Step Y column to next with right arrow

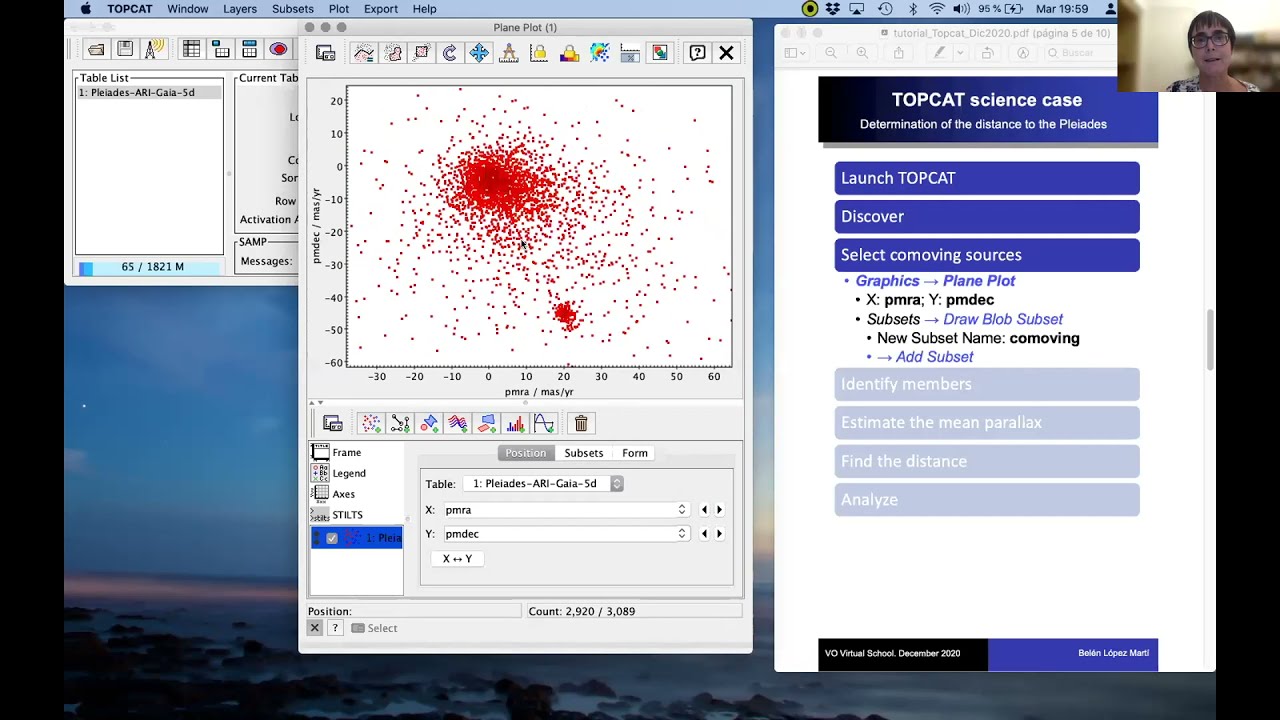[719, 534]
